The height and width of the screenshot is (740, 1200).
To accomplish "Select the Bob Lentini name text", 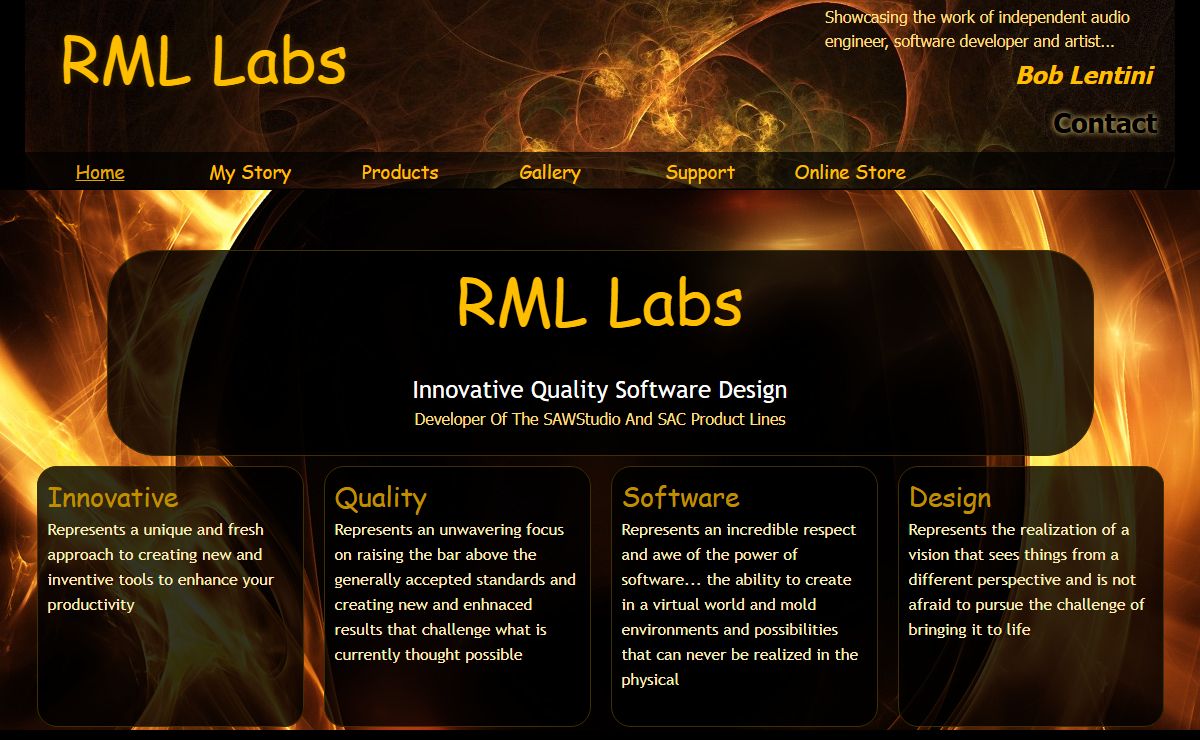I will pyautogui.click(x=1085, y=76).
